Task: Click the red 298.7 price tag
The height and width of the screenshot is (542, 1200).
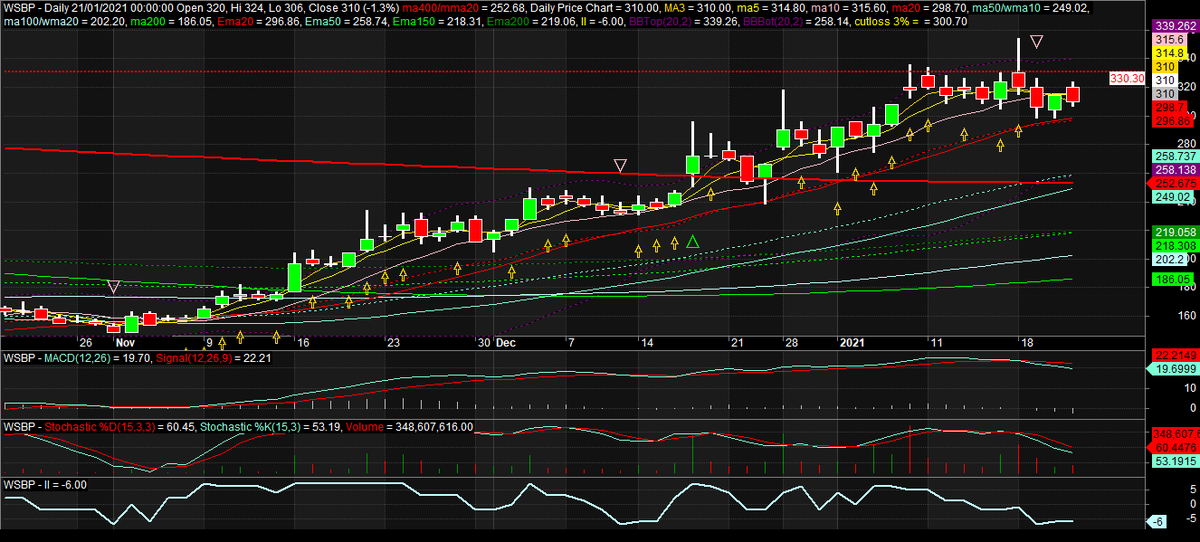Action: coord(1168,107)
